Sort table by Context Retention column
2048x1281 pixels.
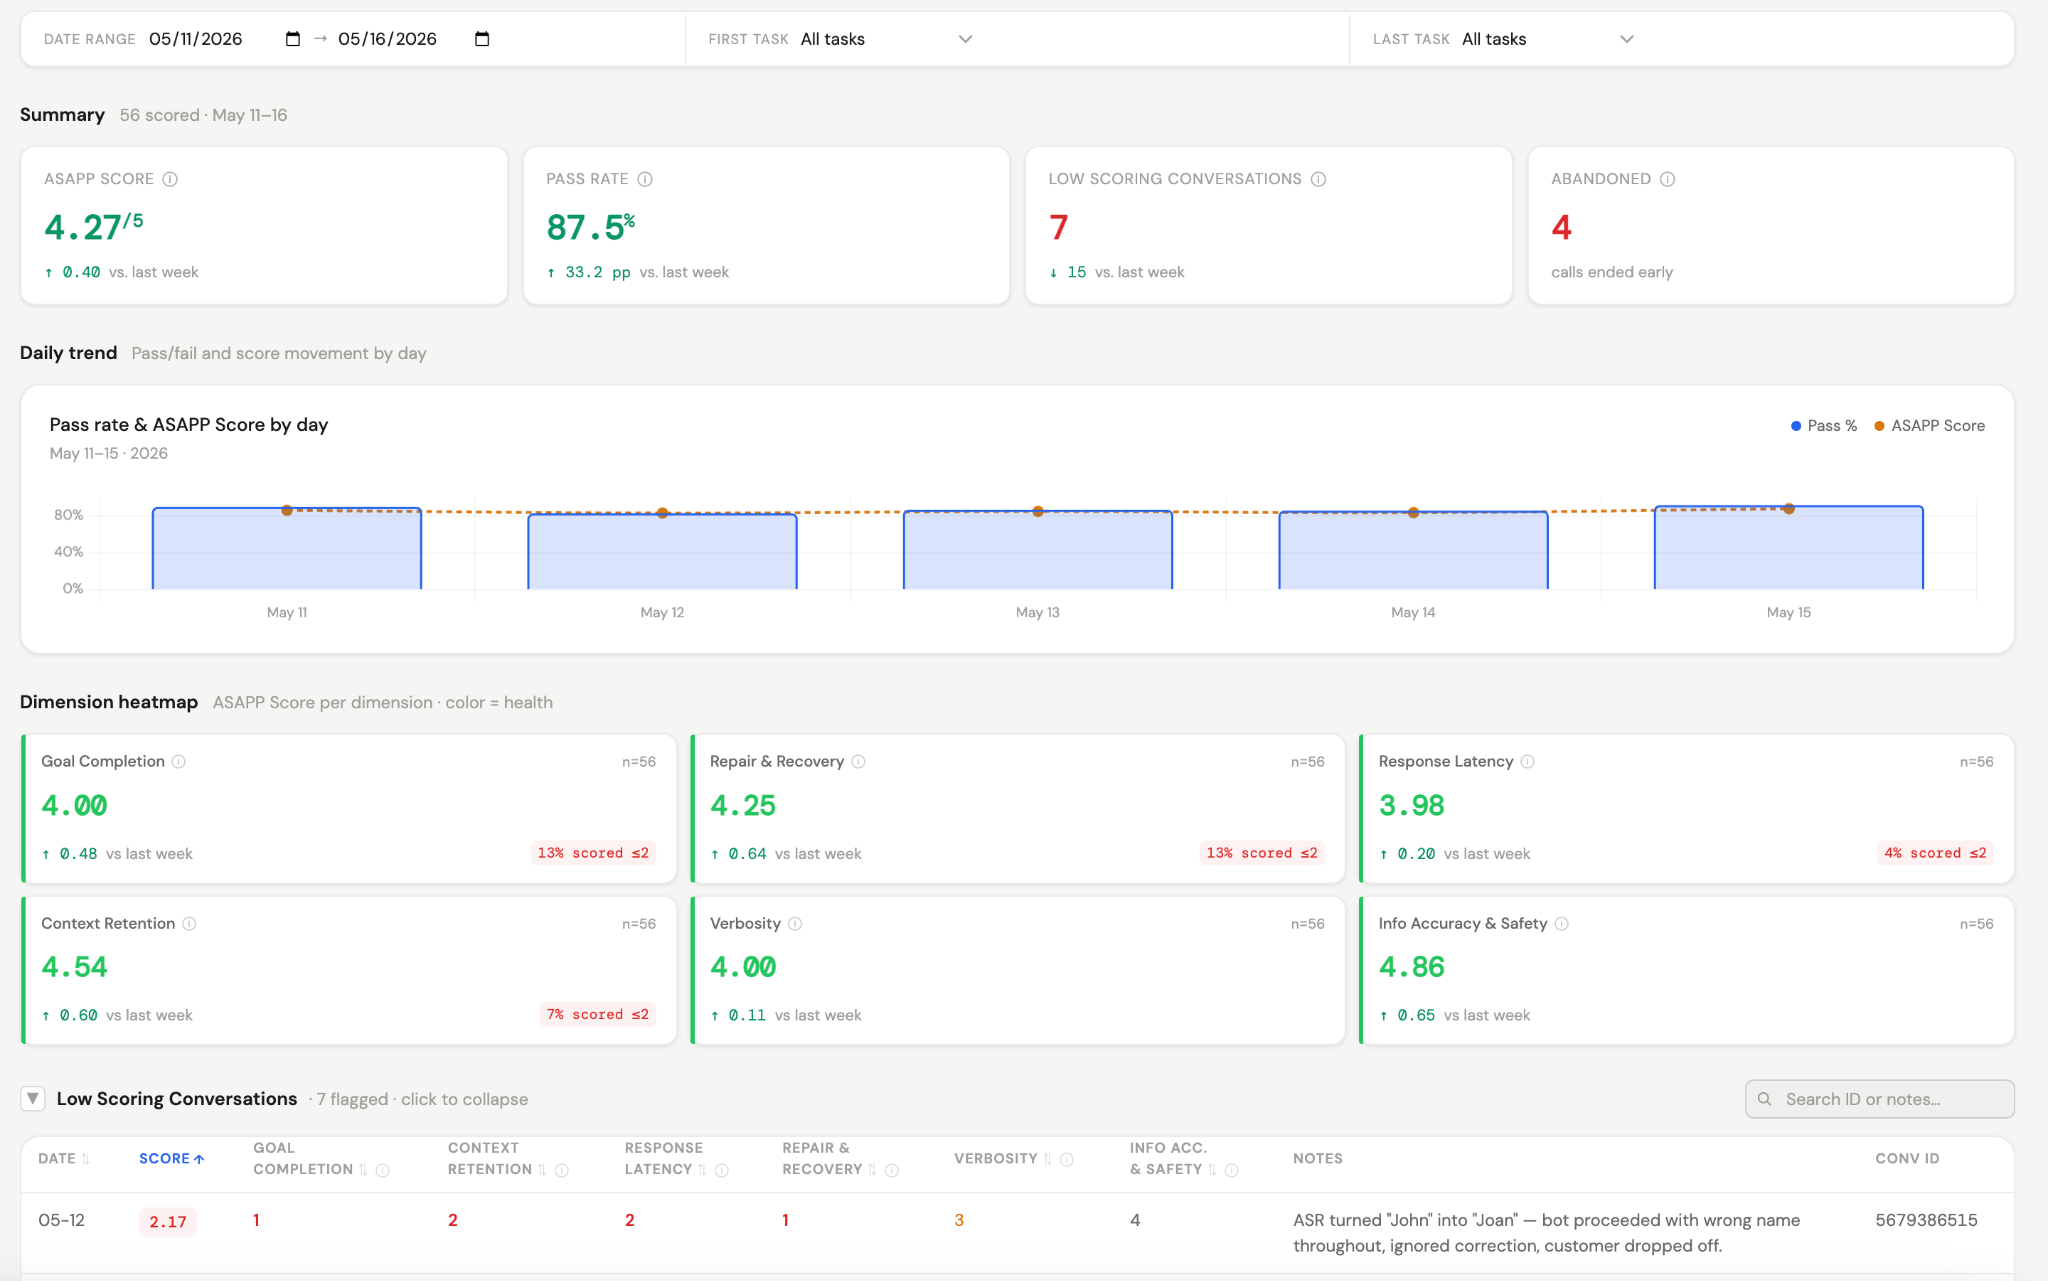(x=497, y=1159)
